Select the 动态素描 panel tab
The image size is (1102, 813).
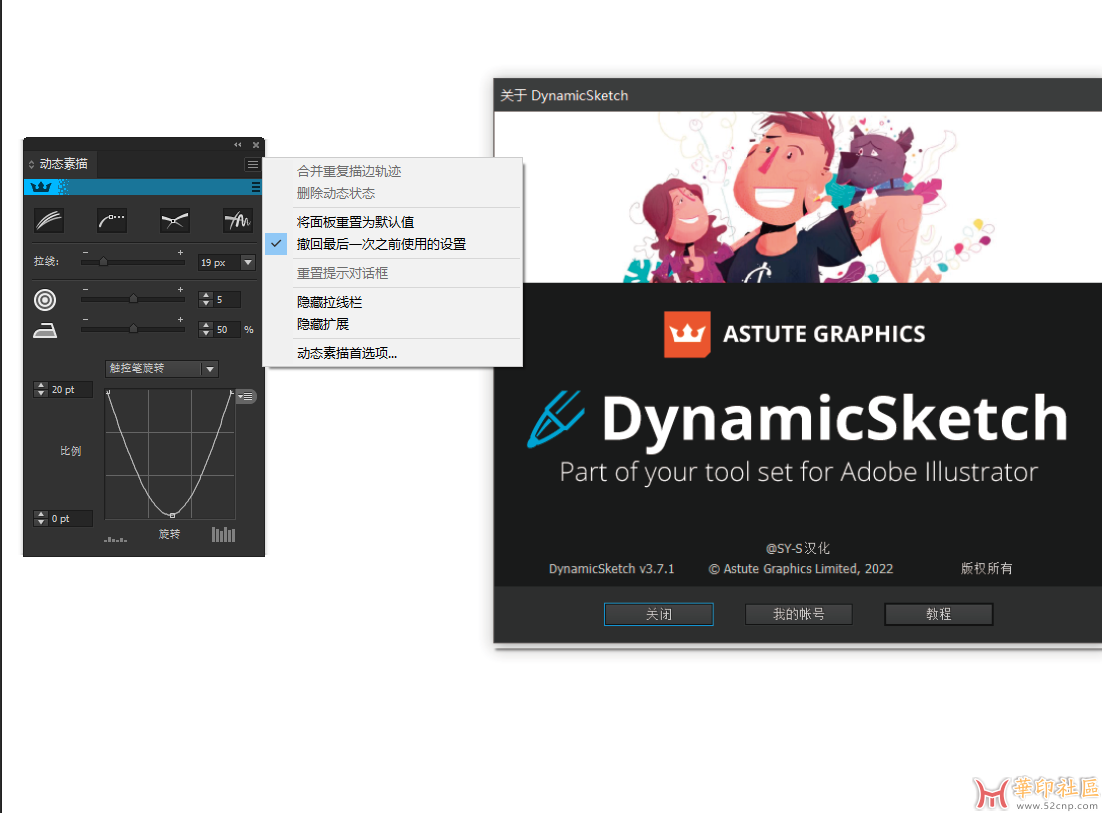click(63, 164)
